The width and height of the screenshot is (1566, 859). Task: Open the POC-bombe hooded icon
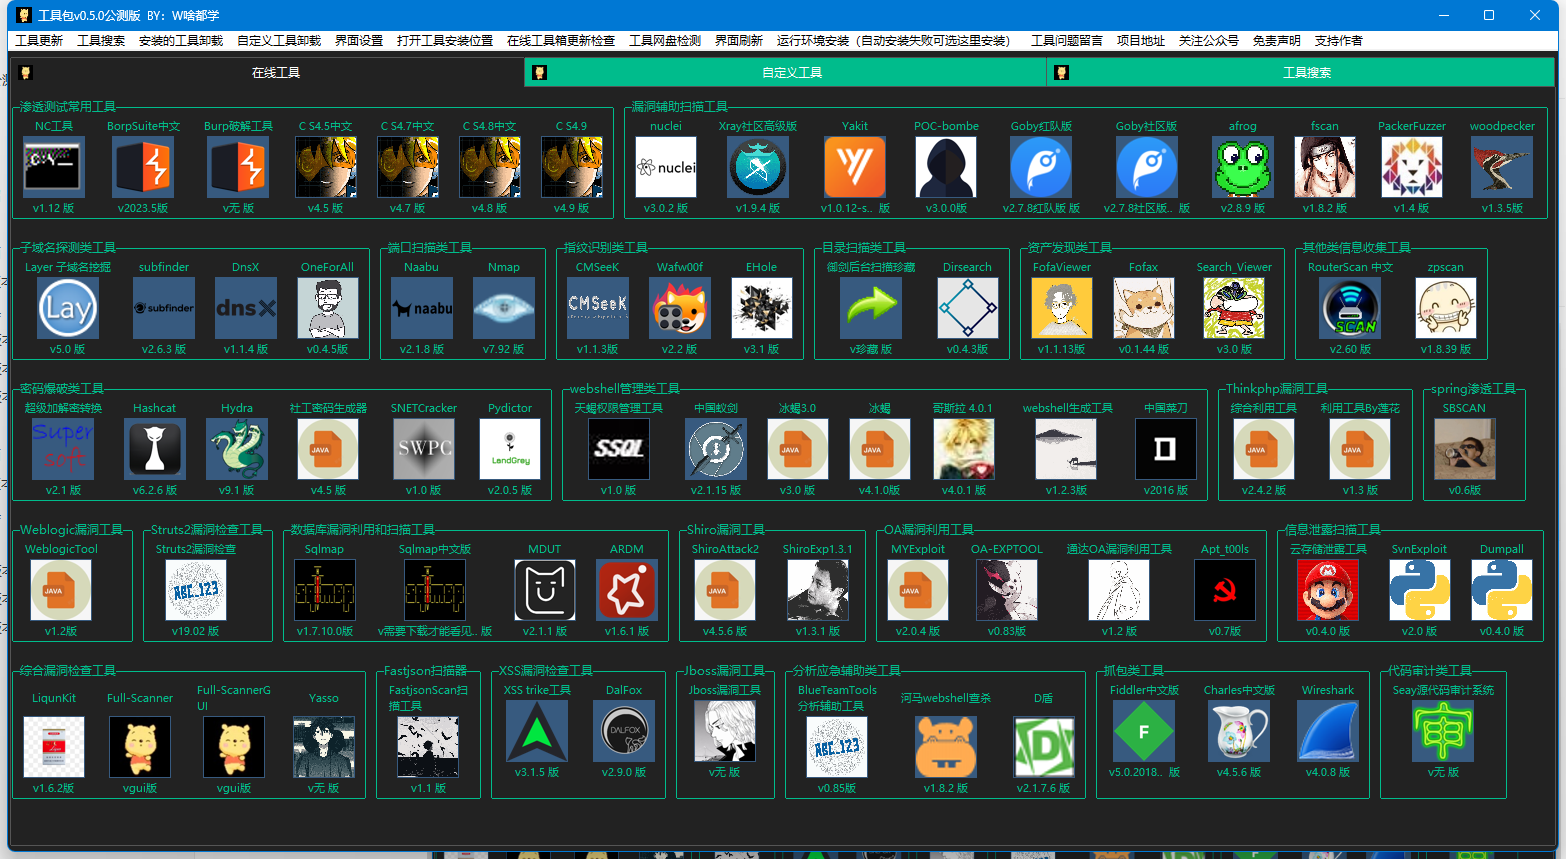pos(946,167)
